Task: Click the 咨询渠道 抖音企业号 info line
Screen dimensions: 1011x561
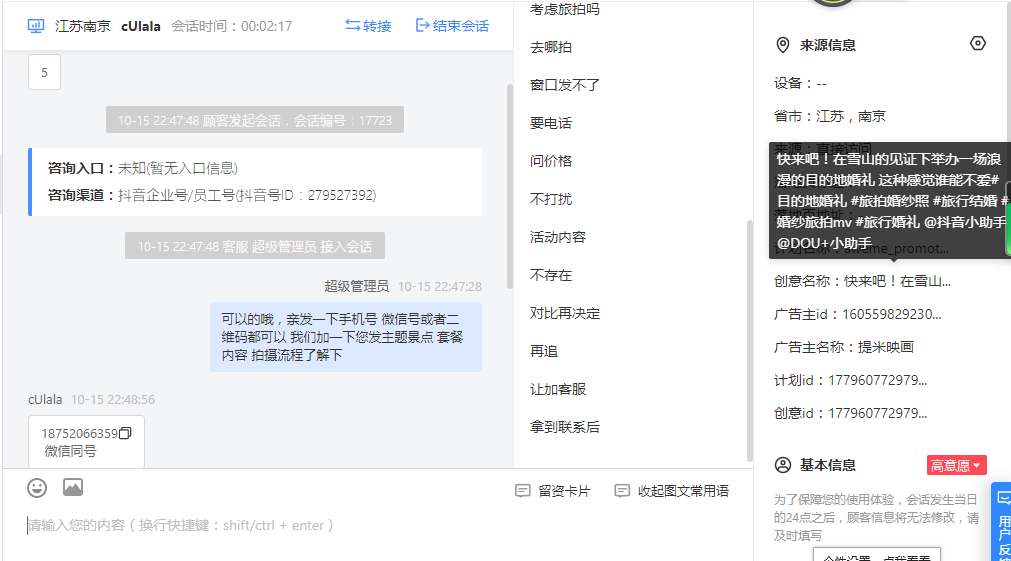Action: point(212,195)
